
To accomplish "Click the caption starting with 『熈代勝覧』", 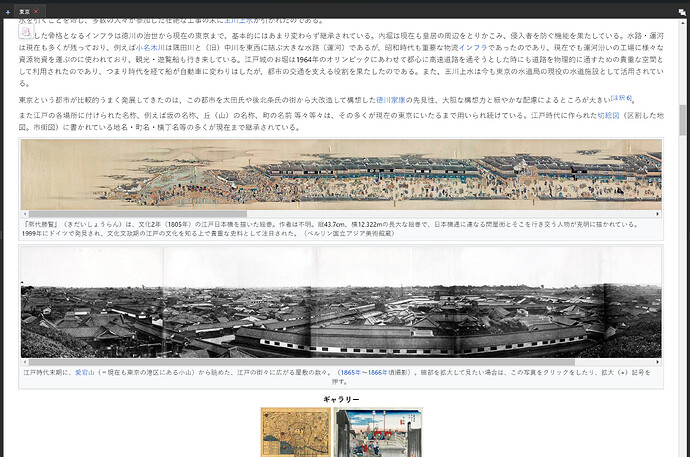I will (x=330, y=229).
